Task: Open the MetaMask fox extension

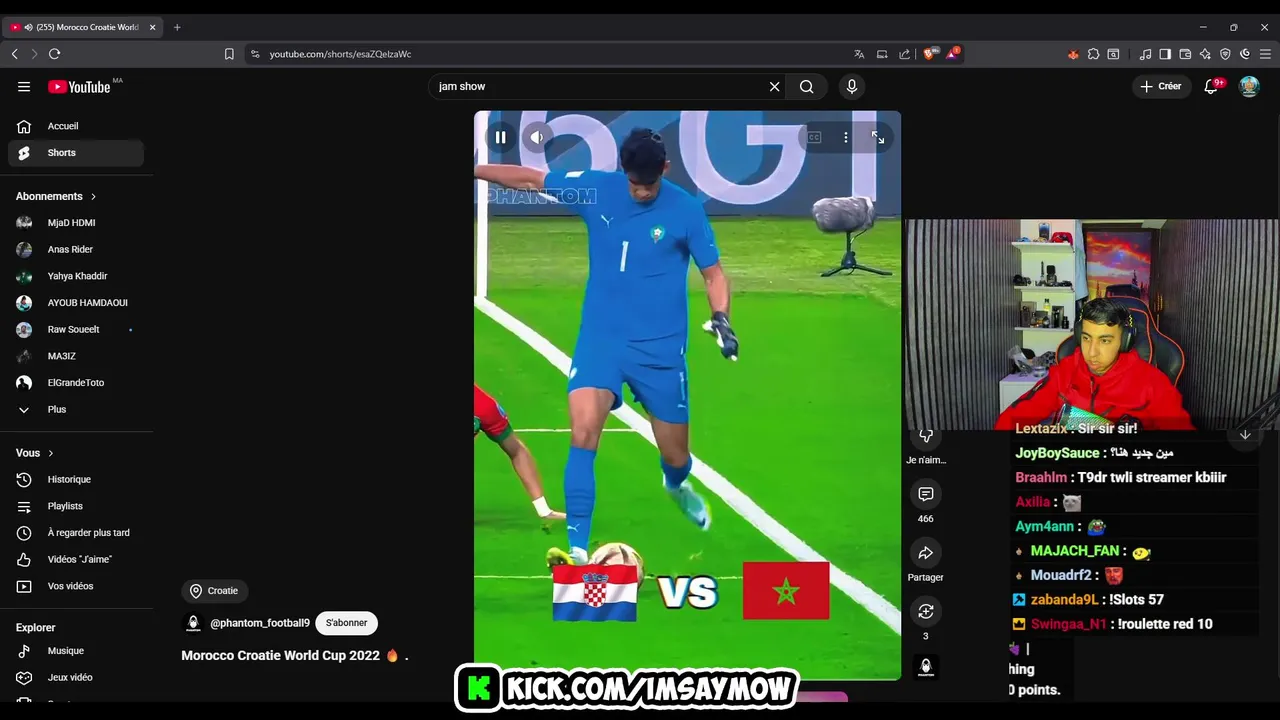Action: (x=1073, y=54)
